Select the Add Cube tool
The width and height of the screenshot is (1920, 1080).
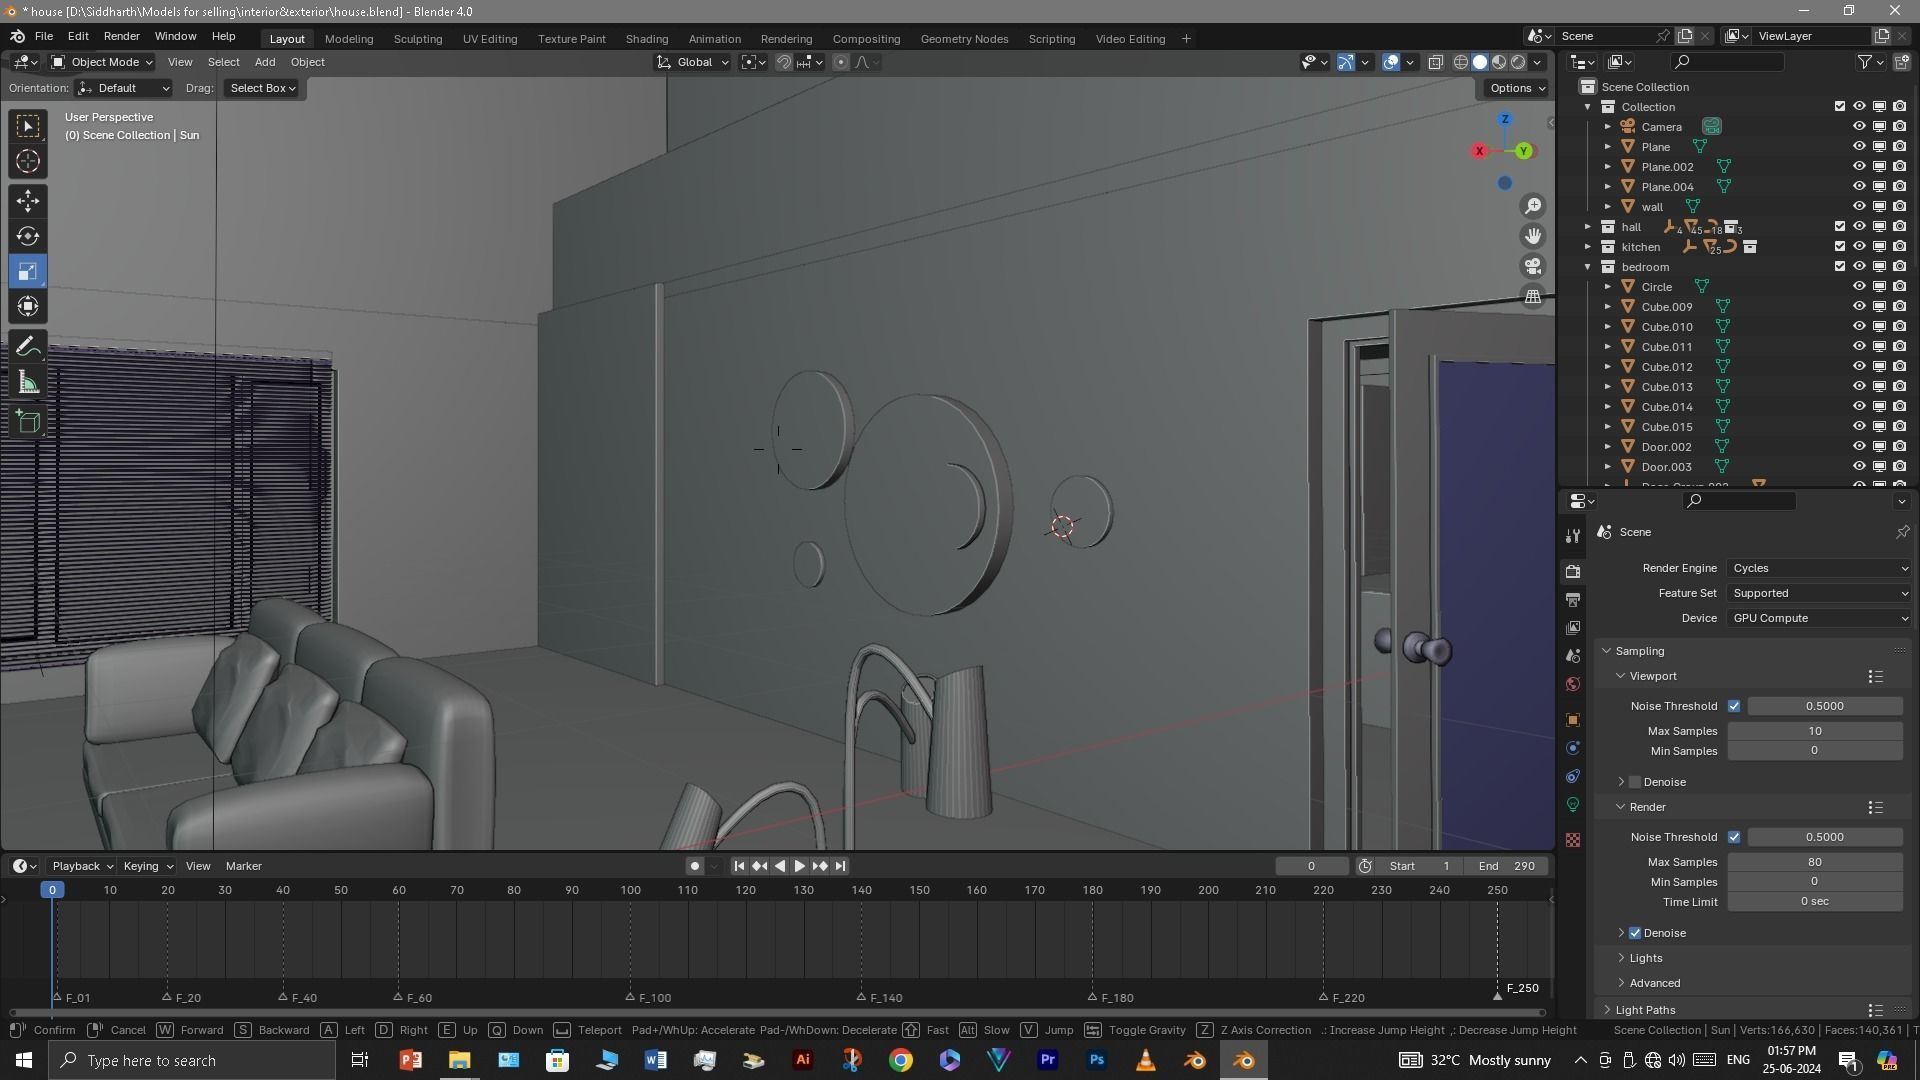click(x=28, y=422)
